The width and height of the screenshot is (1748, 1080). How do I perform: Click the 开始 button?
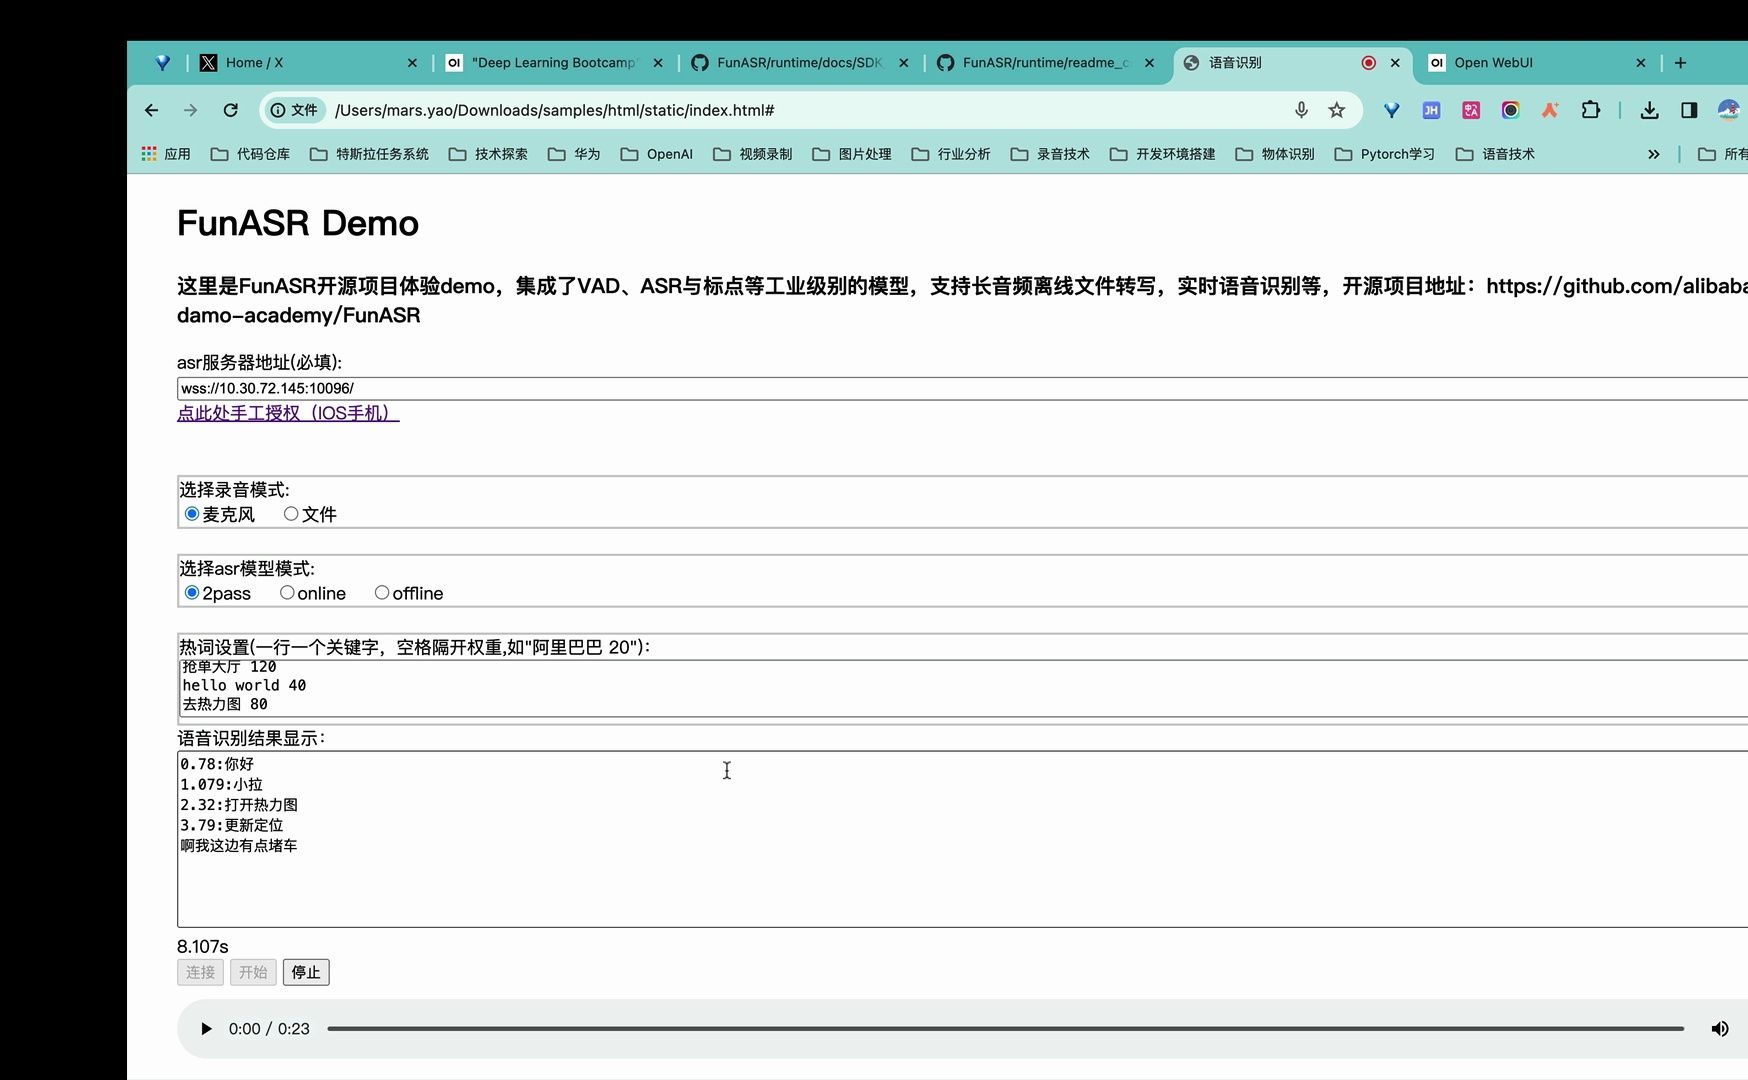coord(253,972)
